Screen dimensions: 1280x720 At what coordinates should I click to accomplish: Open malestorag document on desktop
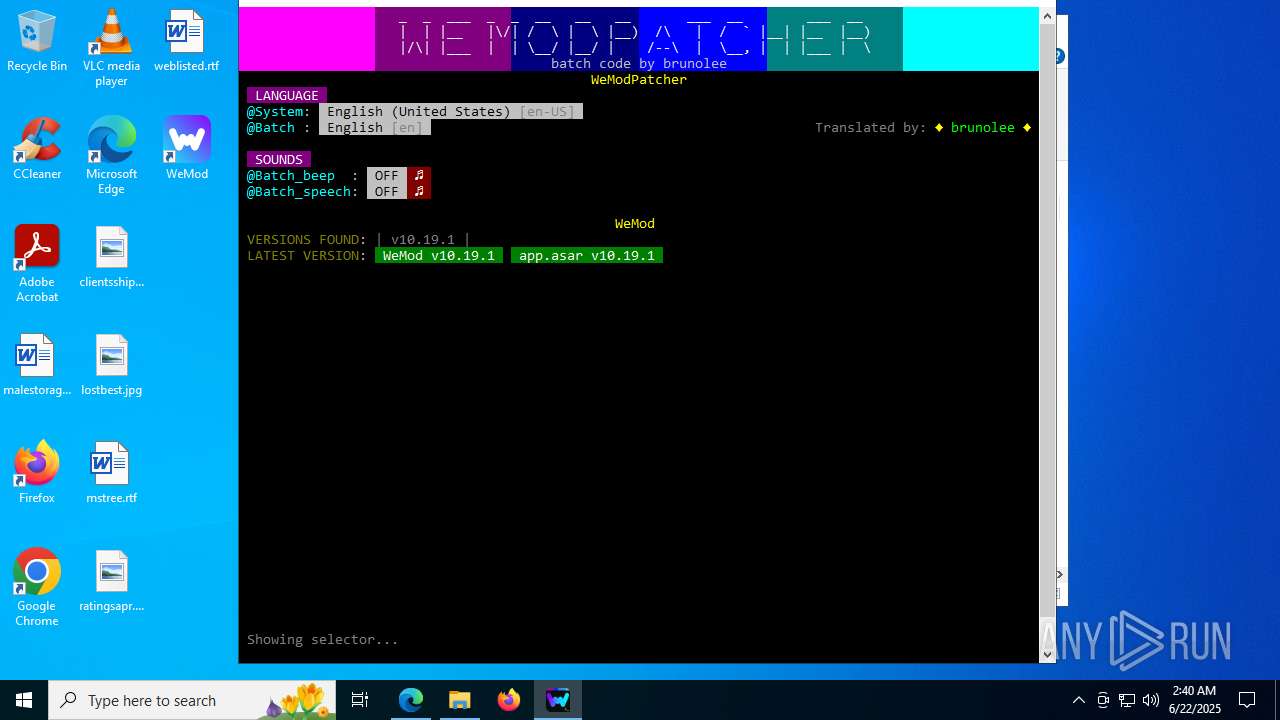(x=37, y=365)
